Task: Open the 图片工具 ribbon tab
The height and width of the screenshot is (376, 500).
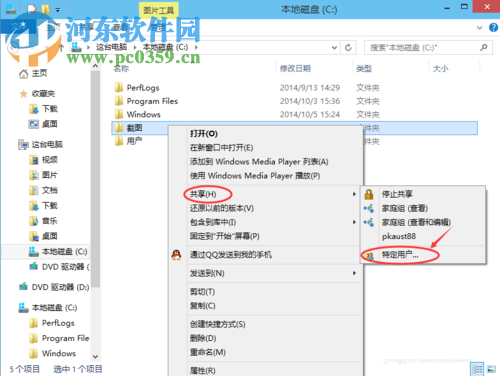Action: point(159,10)
